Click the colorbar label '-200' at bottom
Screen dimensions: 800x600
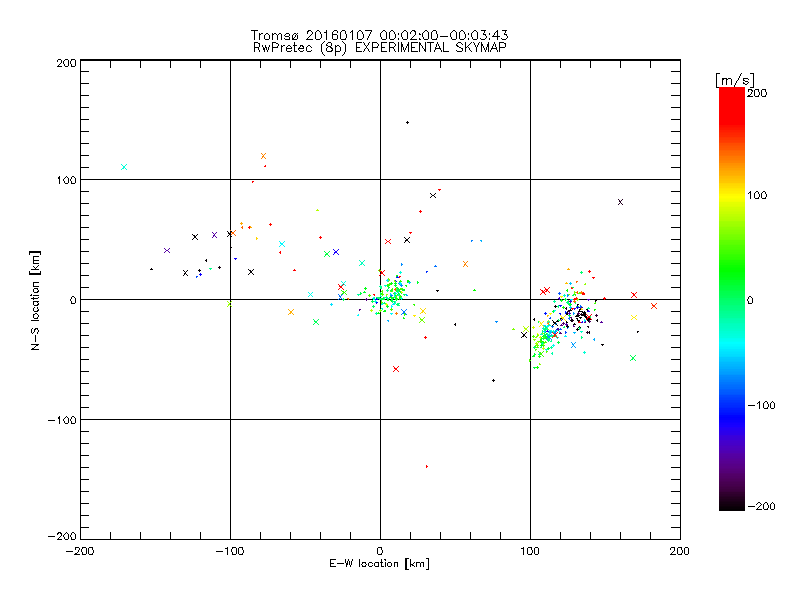(x=761, y=506)
